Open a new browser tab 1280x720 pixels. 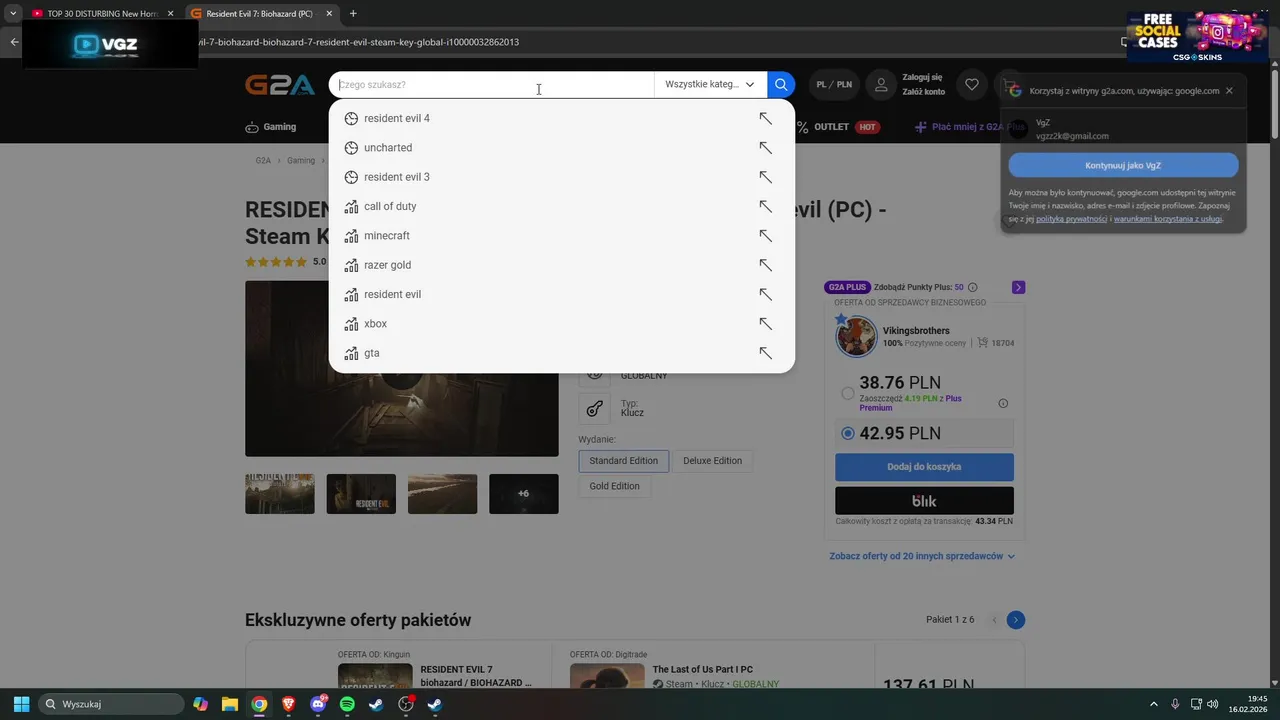pos(353,14)
